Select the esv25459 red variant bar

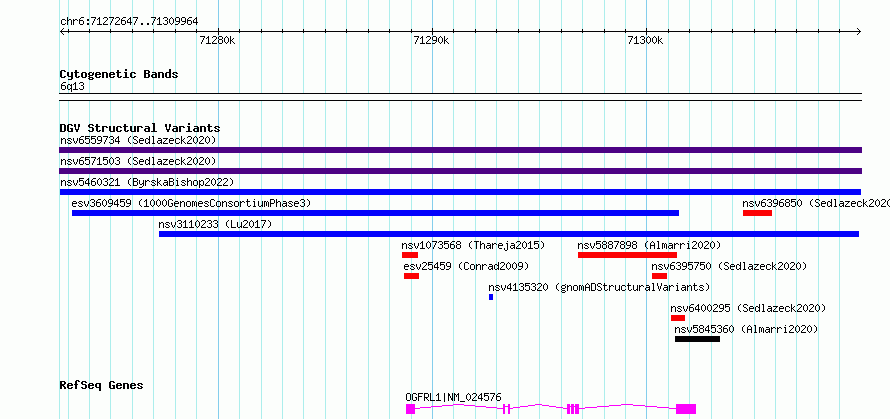412,276
